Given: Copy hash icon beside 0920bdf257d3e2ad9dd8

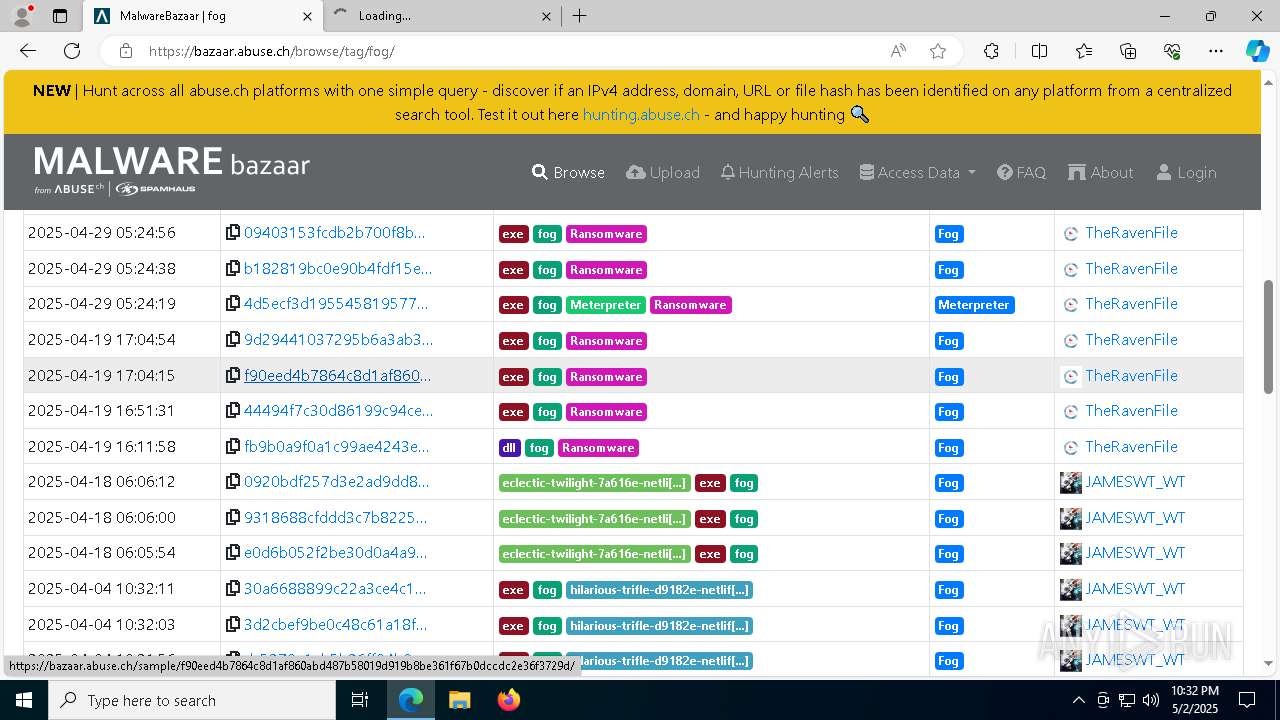Looking at the screenshot, I should pyautogui.click(x=233, y=482).
